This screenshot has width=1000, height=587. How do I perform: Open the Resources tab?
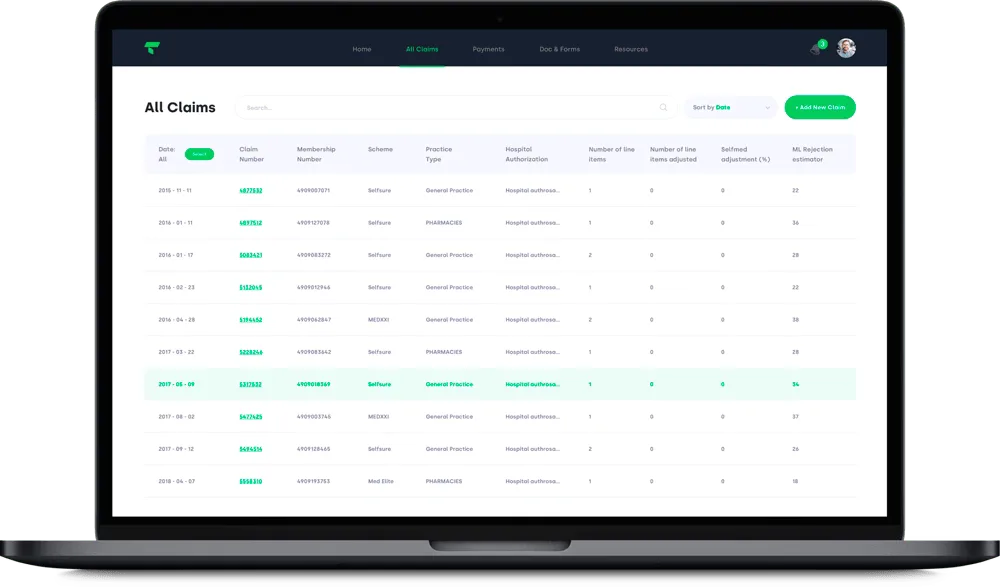(x=631, y=49)
